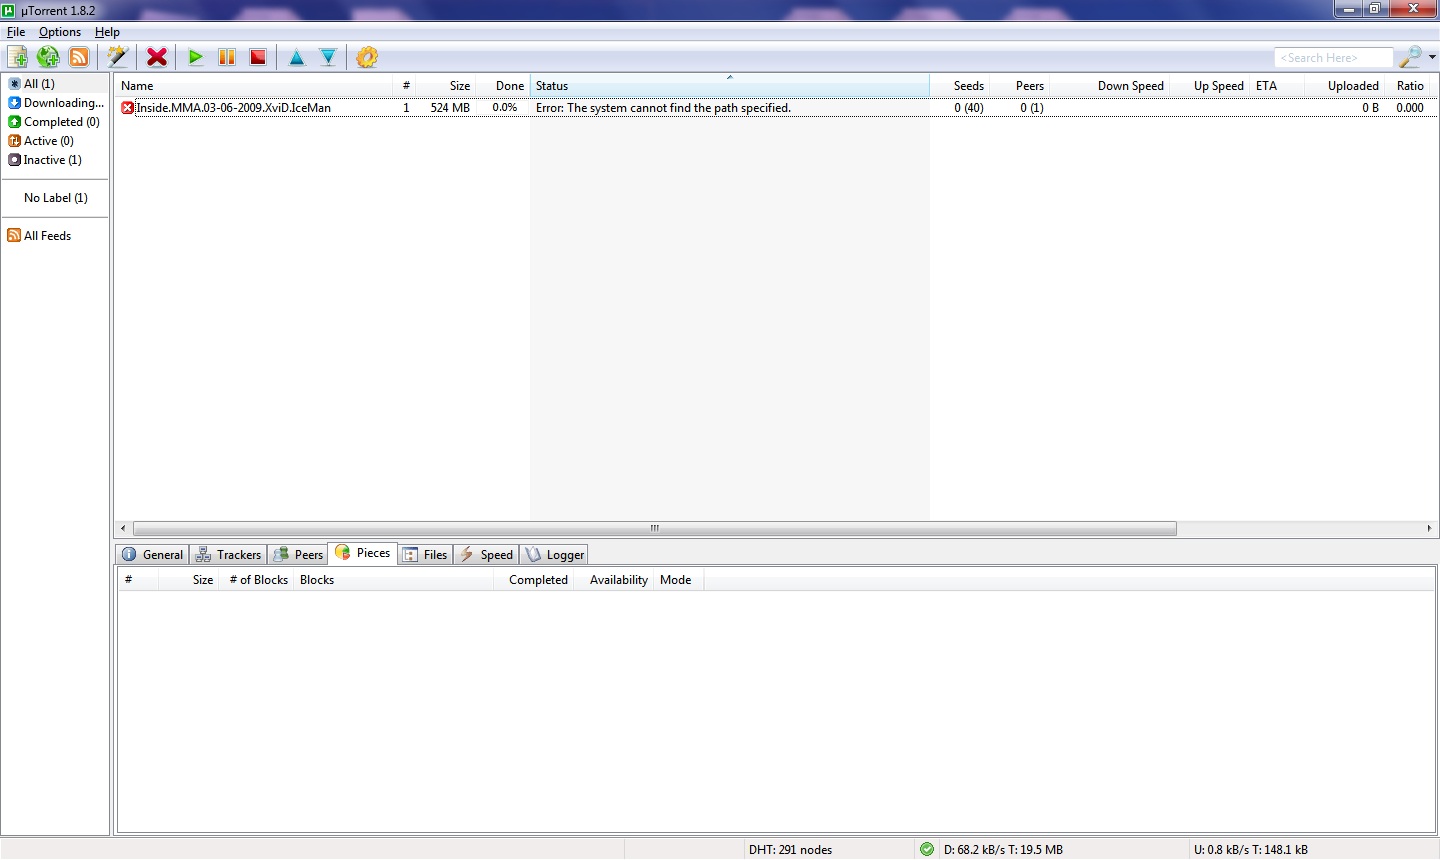Viewport: 1440px width, 860px height.
Task: Click the Availability column header in Pieces
Action: 615,580
